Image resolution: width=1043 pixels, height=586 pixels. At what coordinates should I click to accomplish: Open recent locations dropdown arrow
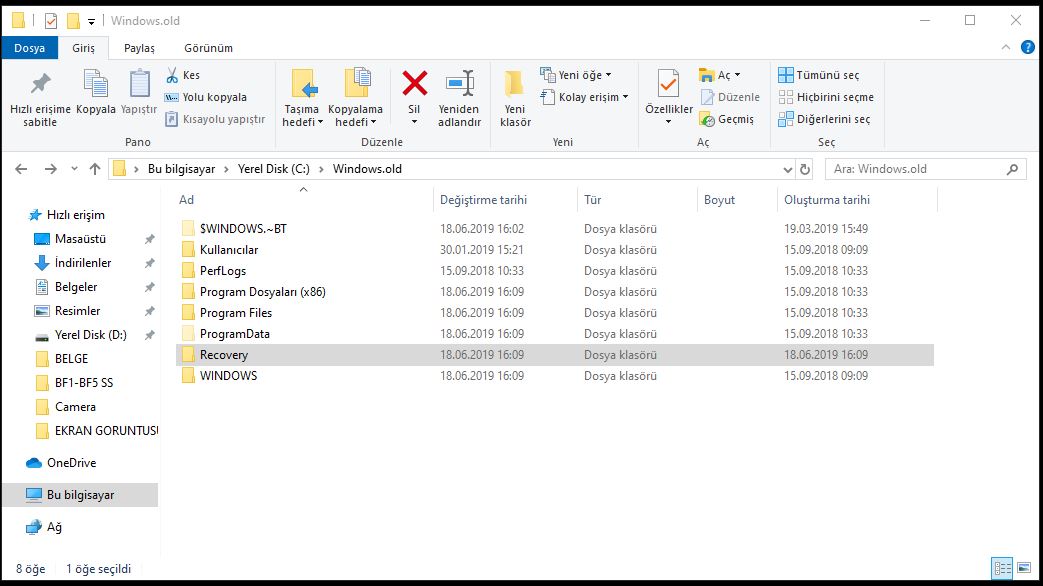(x=74, y=169)
